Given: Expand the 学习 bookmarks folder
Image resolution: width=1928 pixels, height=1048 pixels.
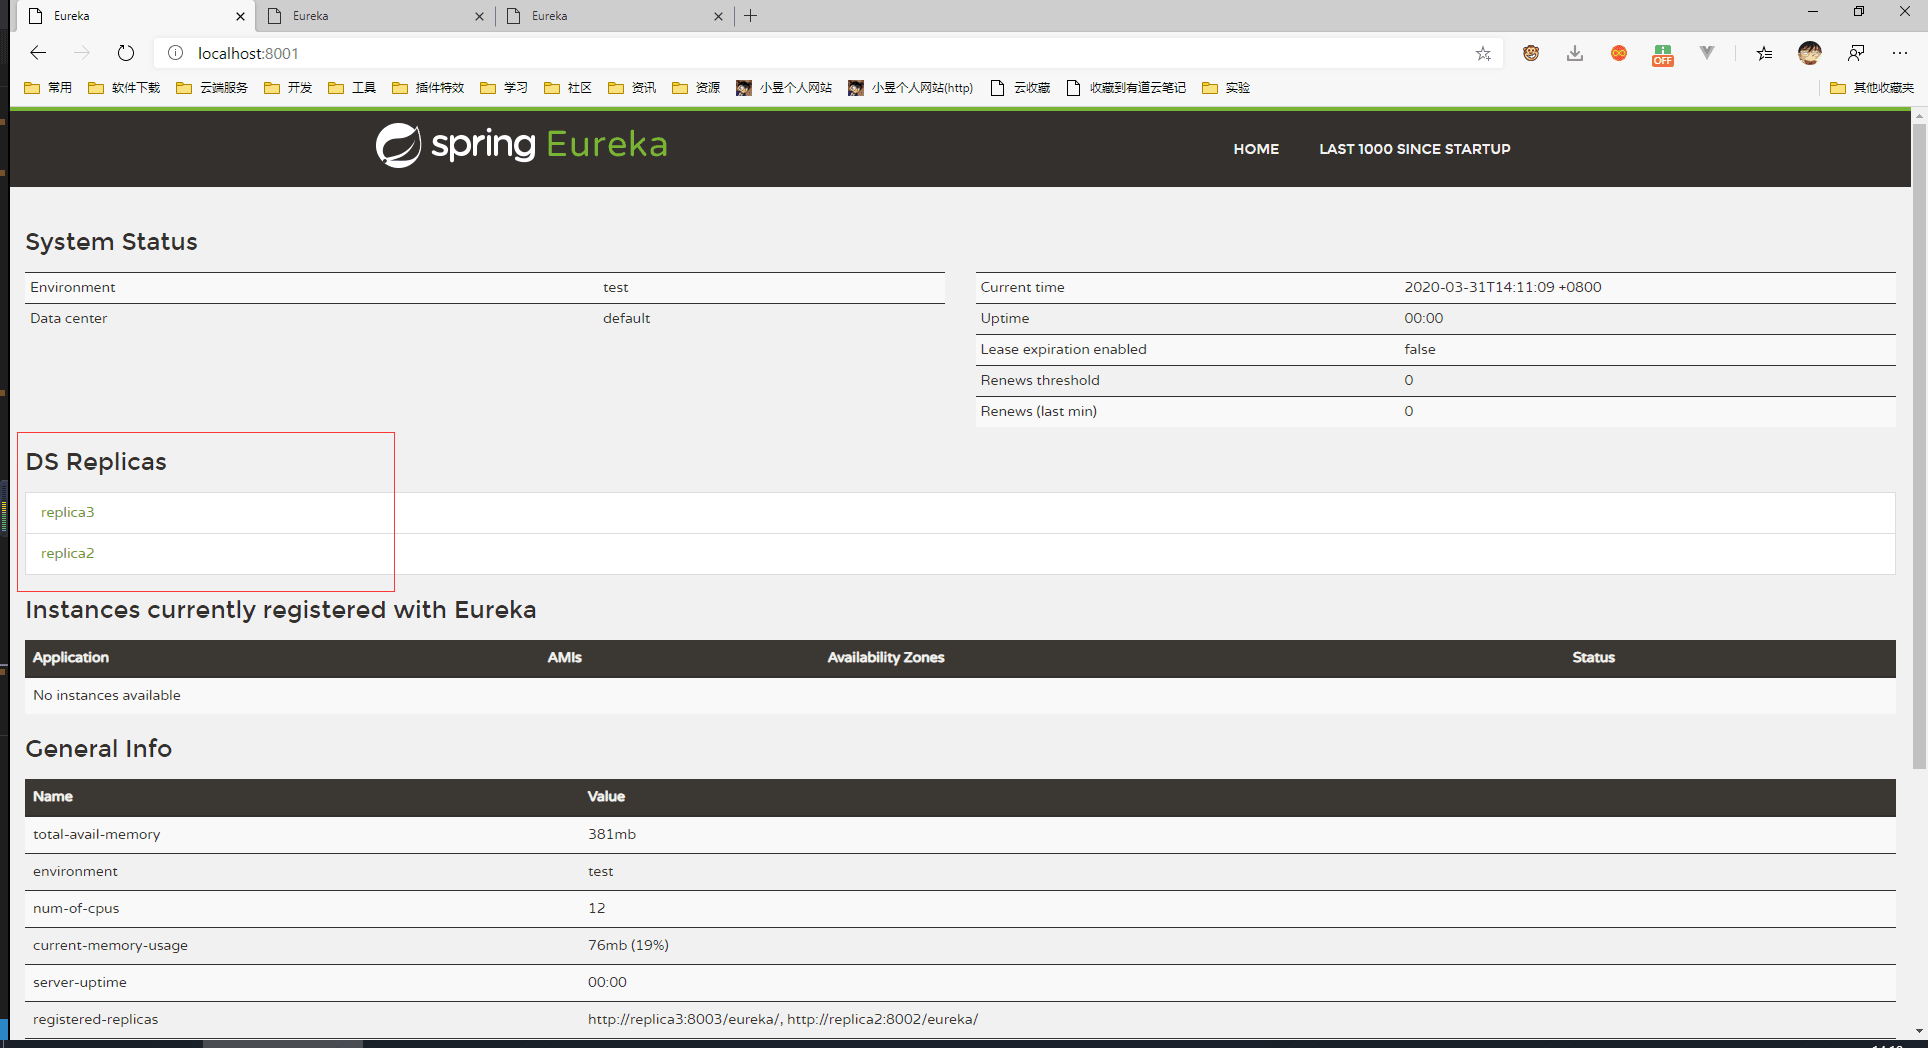Looking at the screenshot, I should tap(504, 88).
